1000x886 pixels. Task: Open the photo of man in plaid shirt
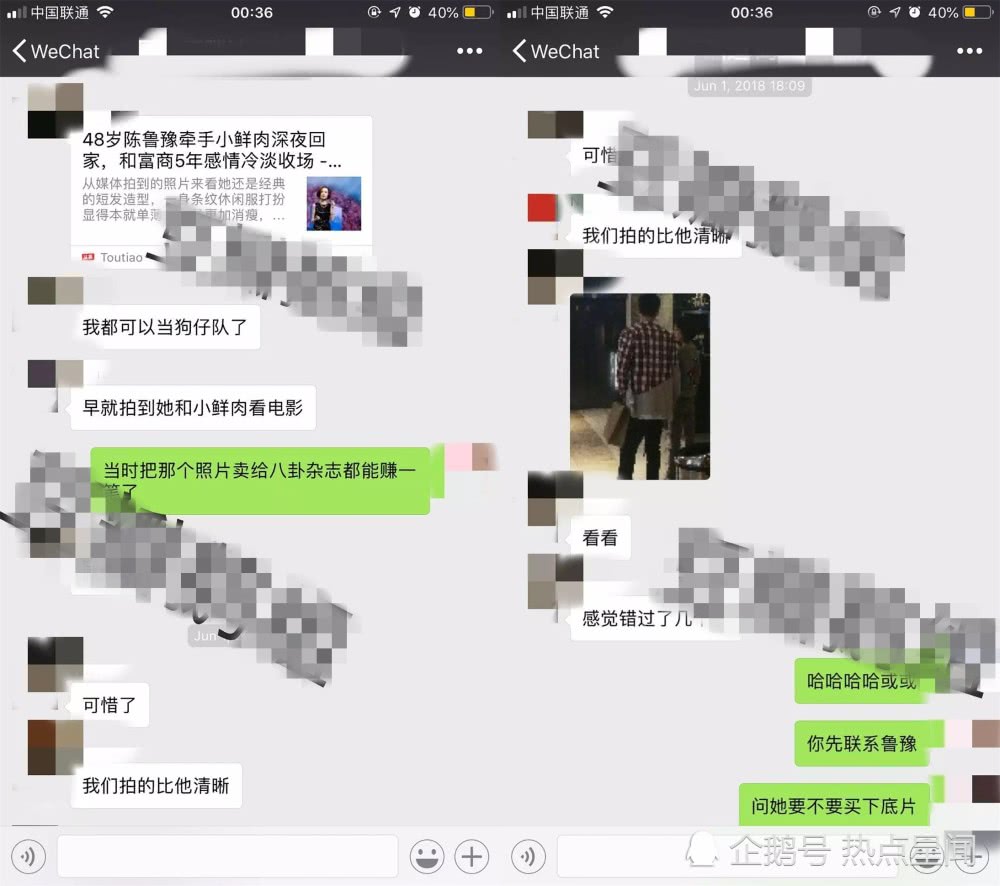[640, 386]
